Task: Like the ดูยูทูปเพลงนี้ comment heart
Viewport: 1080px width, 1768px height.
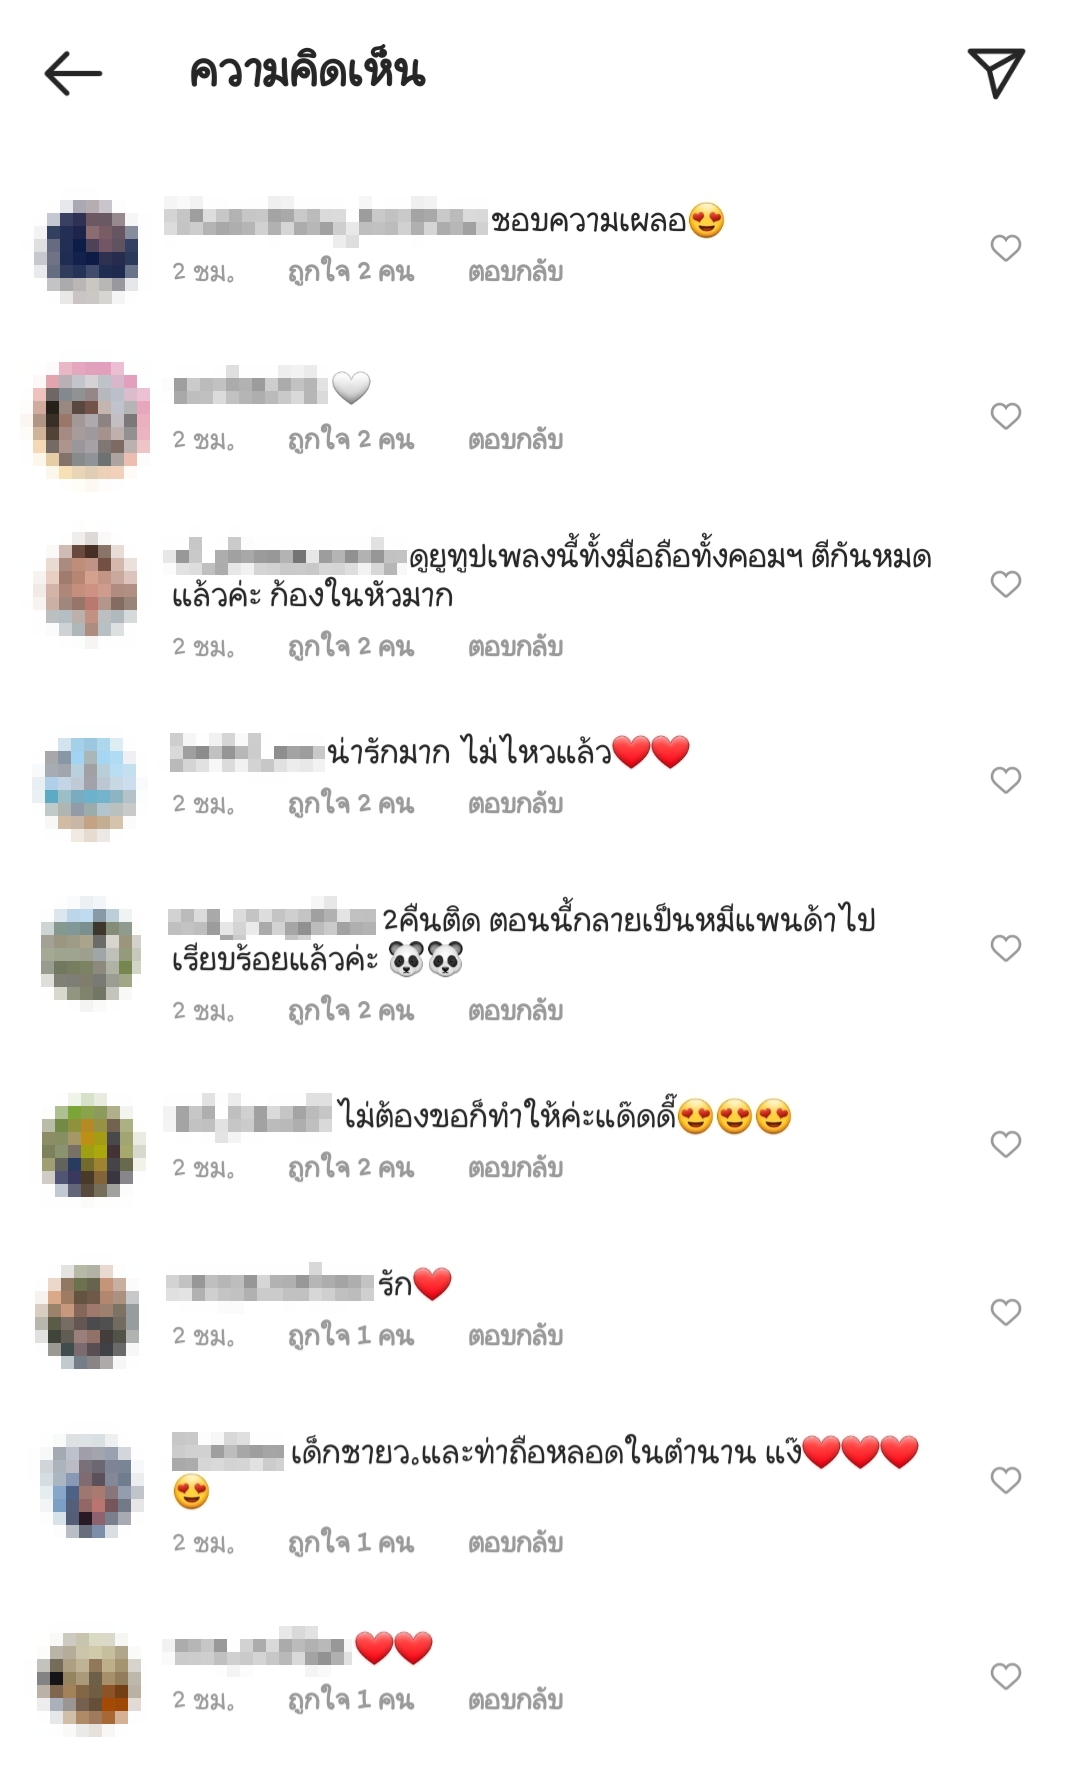Action: click(x=1005, y=584)
